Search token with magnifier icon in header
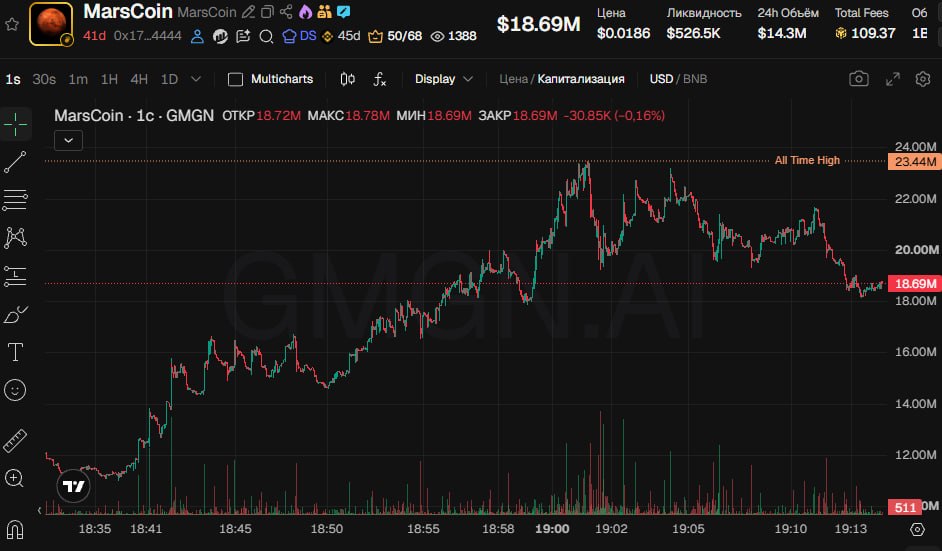This screenshot has width=942, height=551. click(266, 37)
